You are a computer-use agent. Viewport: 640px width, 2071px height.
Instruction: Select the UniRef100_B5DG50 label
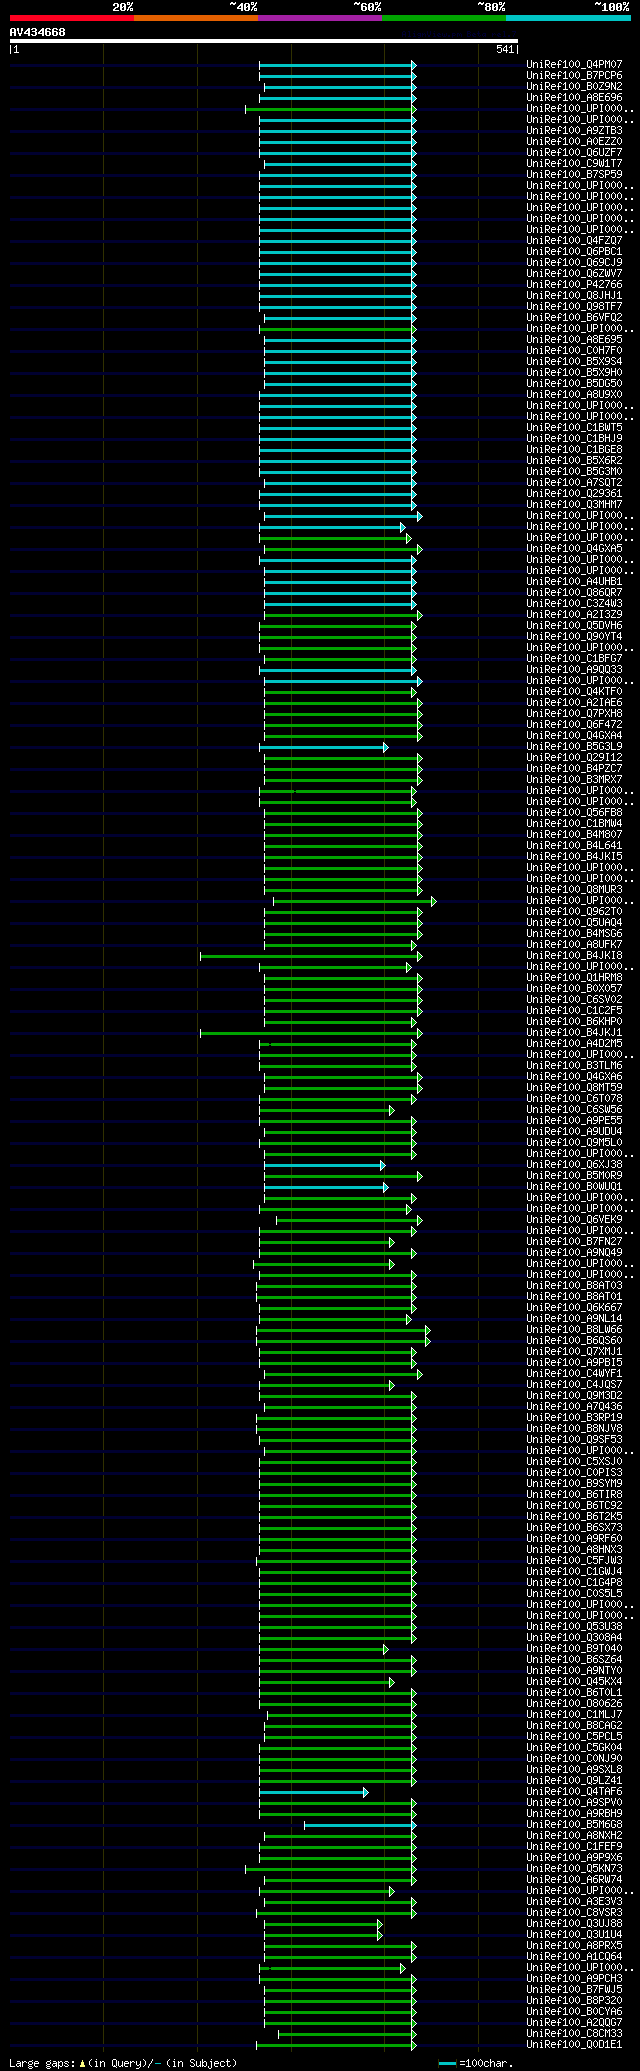574,383
